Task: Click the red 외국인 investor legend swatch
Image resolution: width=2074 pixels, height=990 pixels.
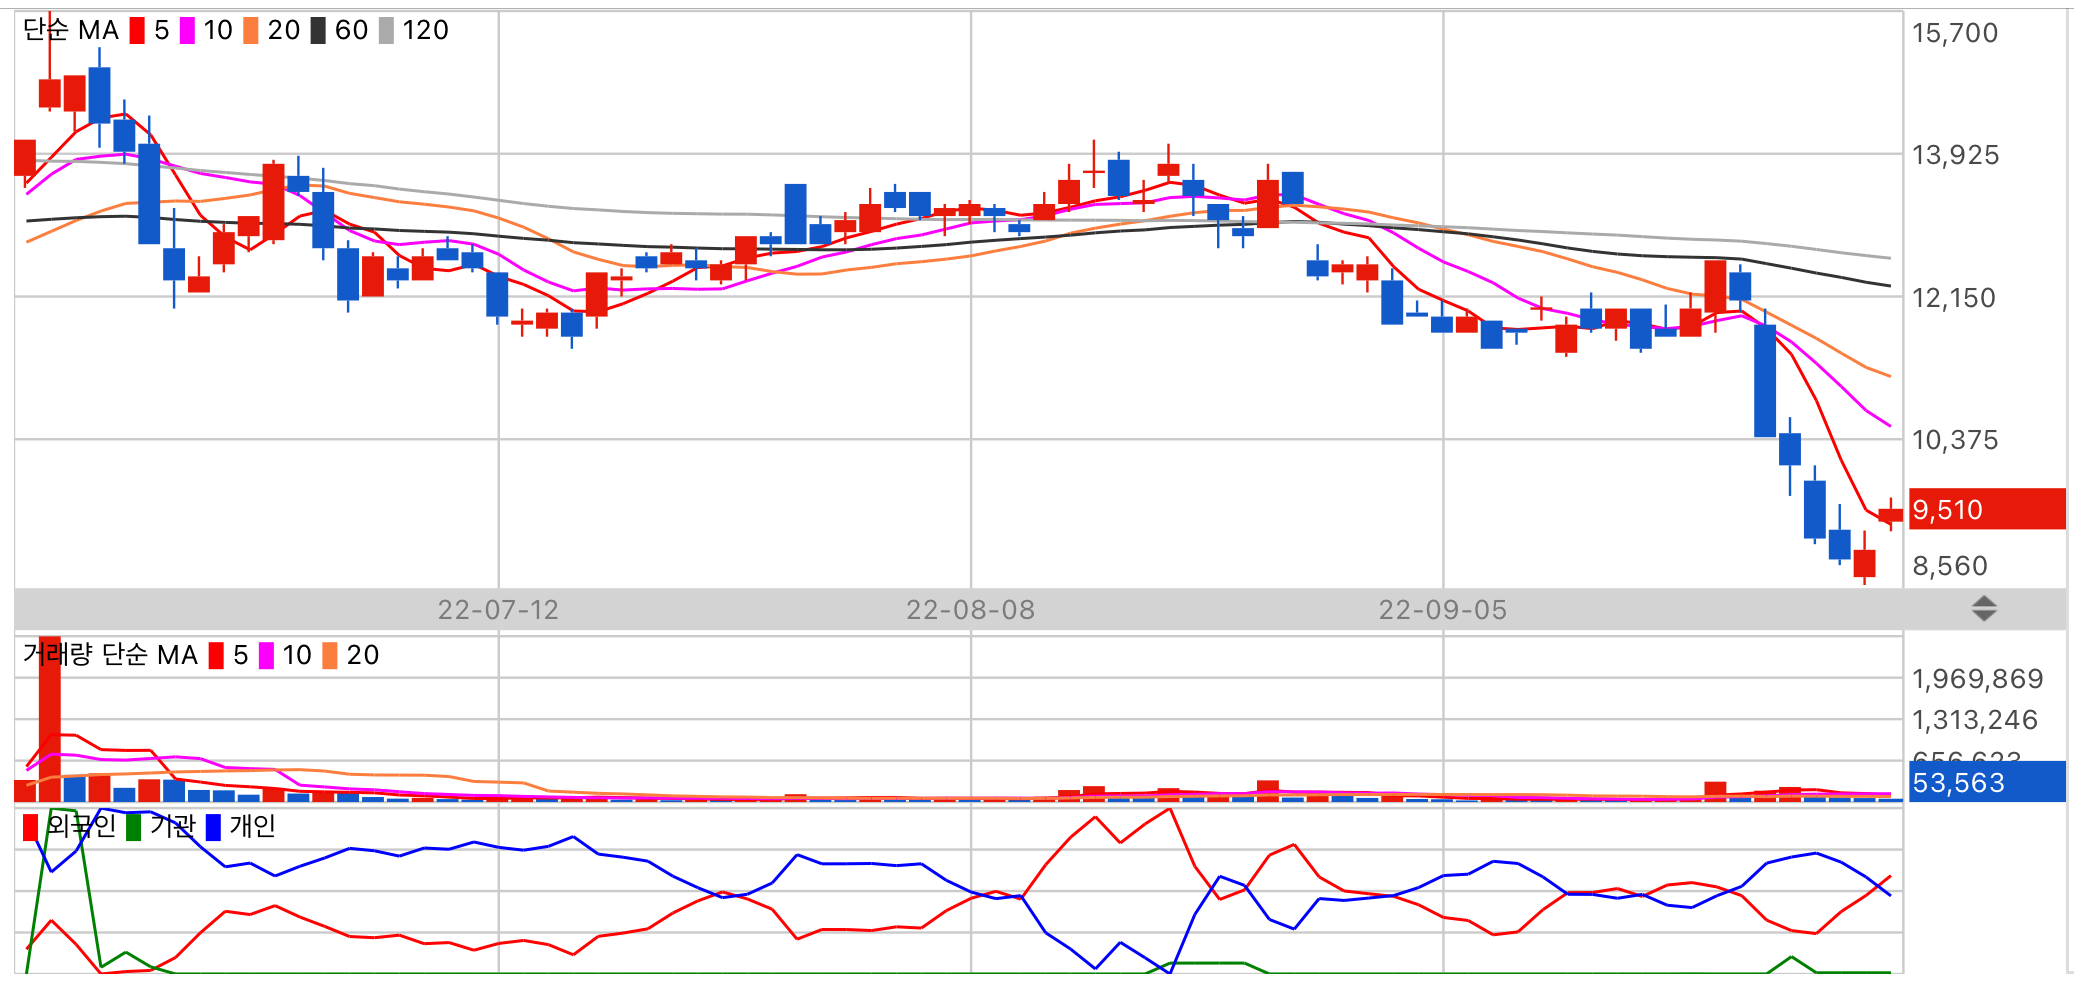Action: (x=31, y=827)
